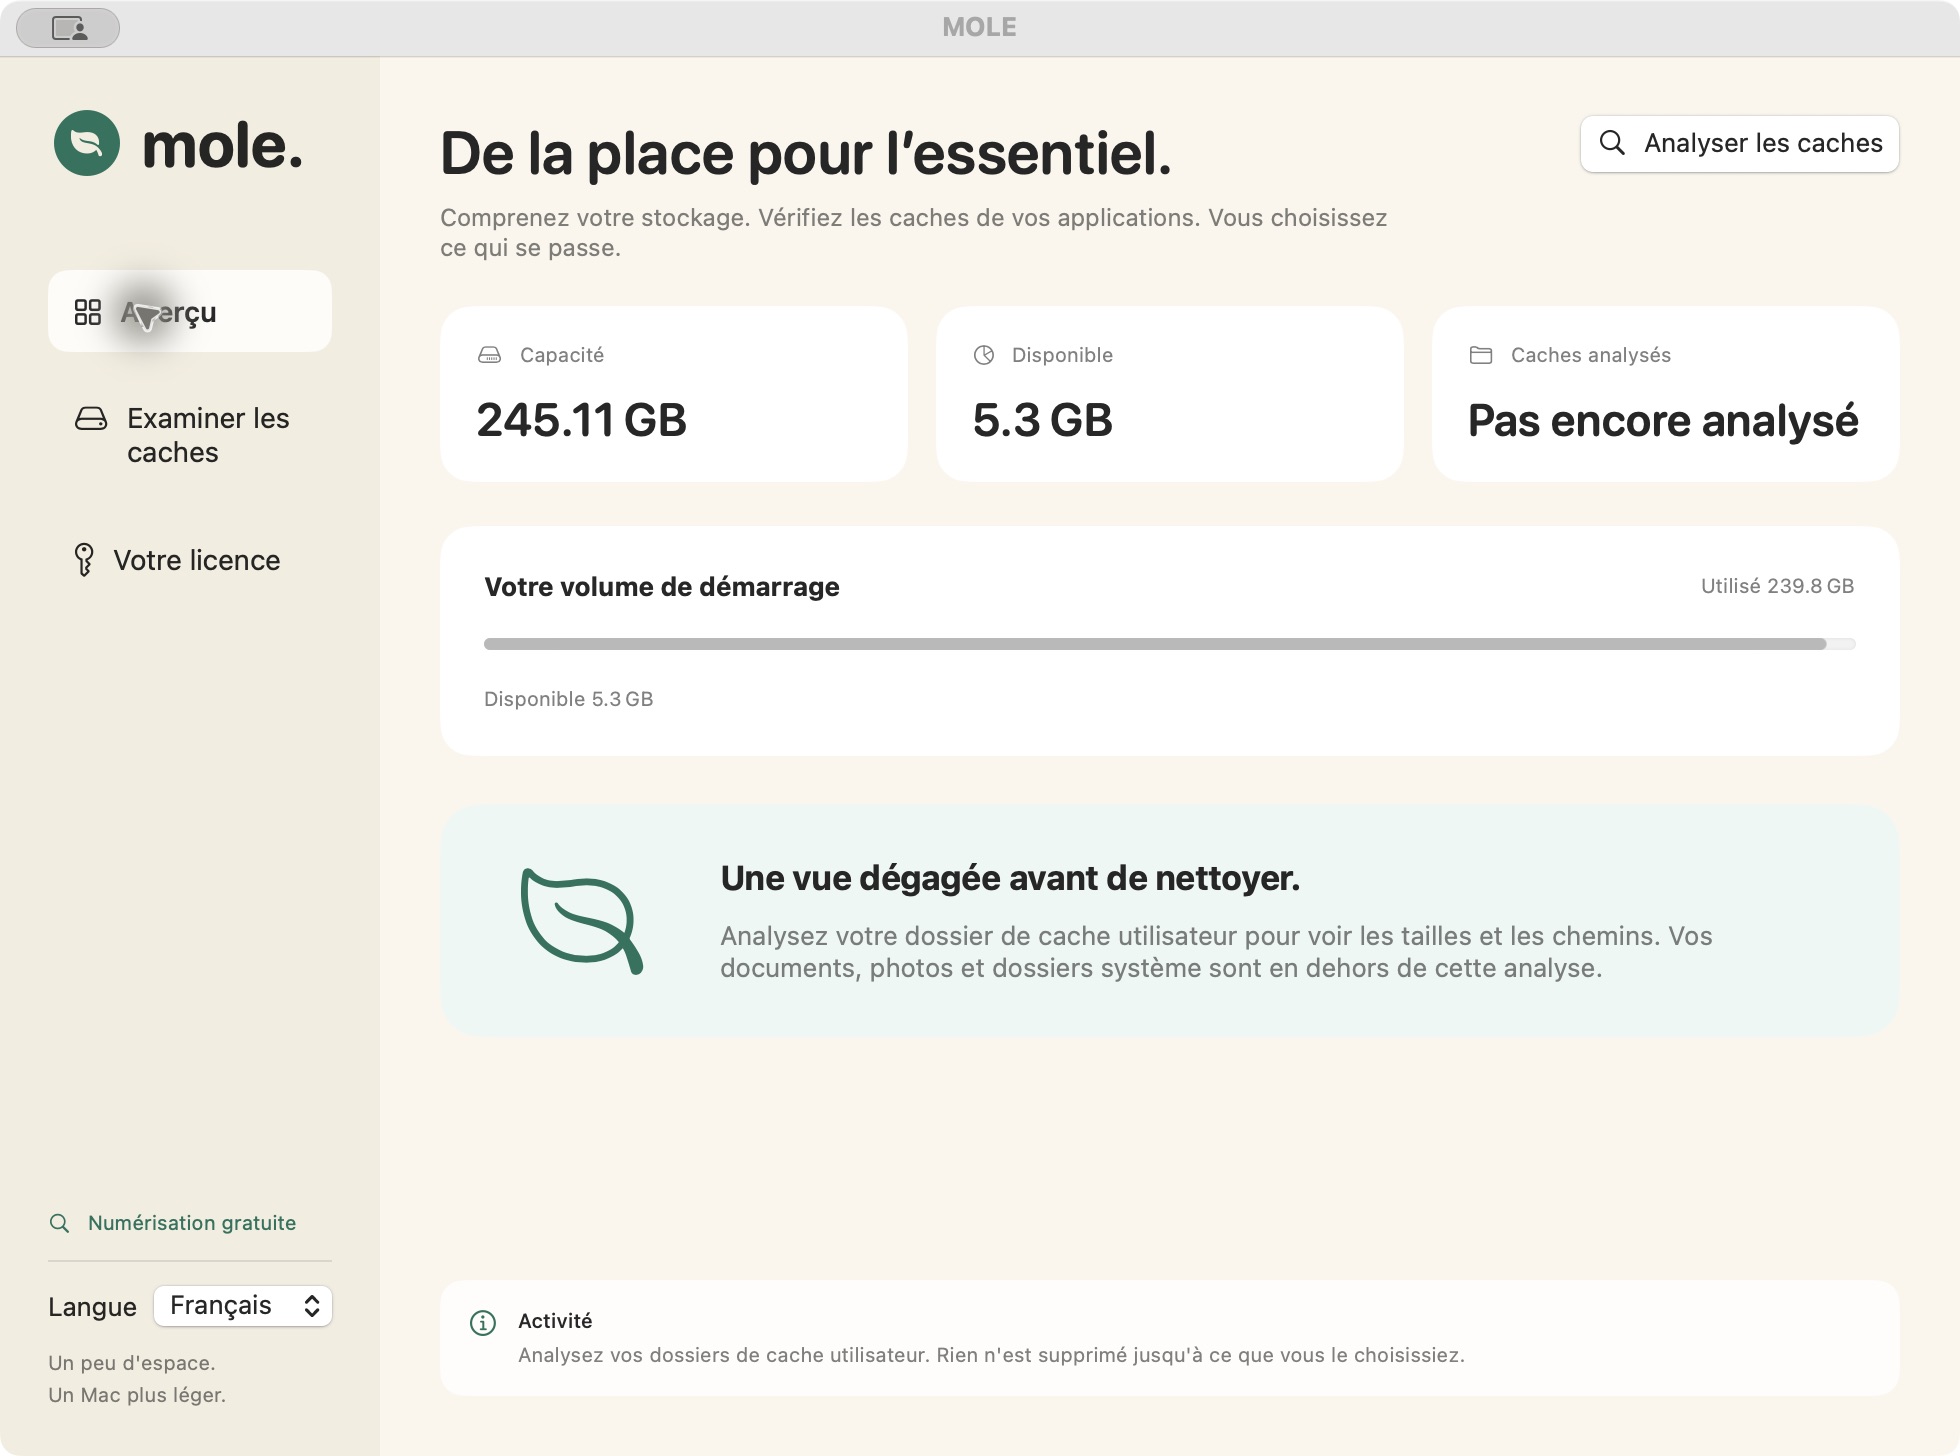Click the Langue label
The image size is (1960, 1456).
pos(92,1307)
